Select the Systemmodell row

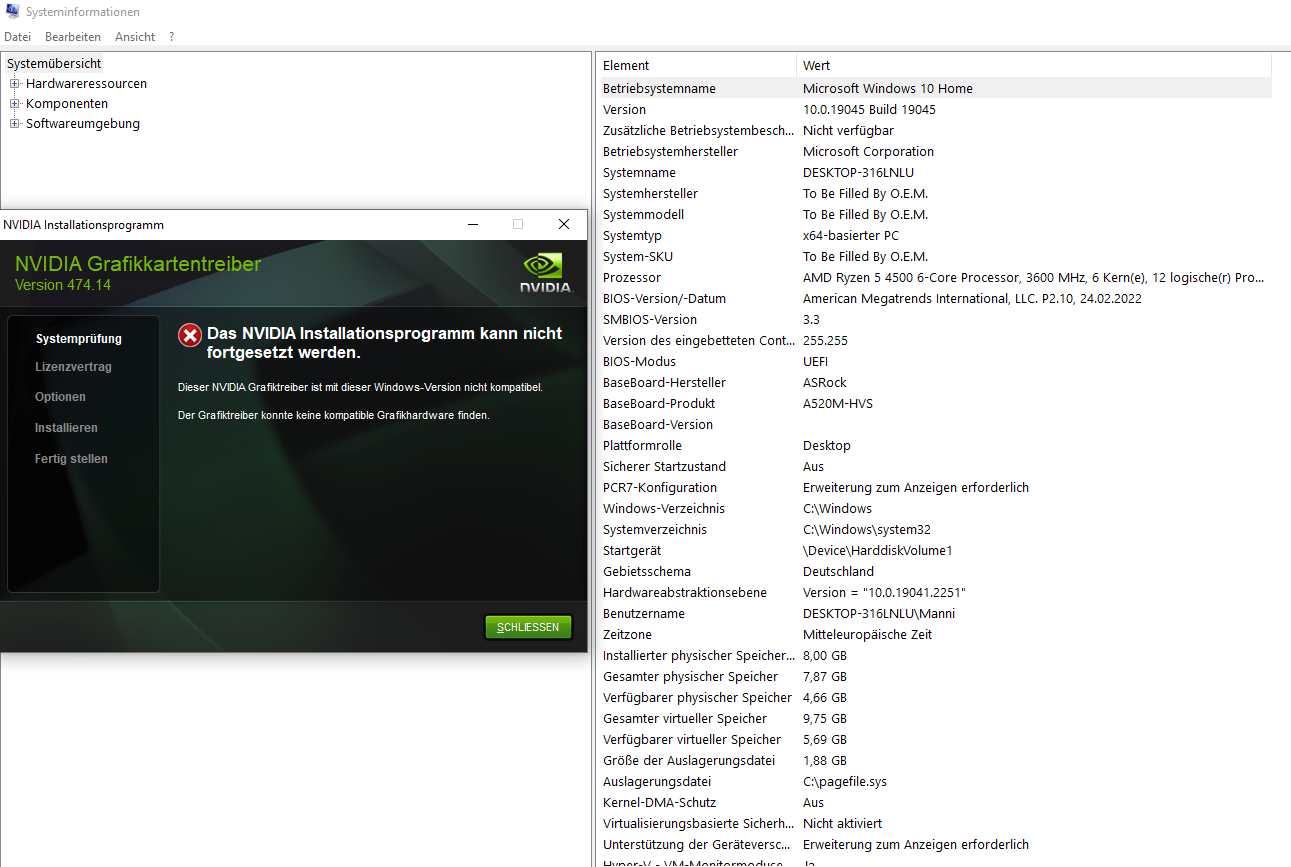coord(935,215)
